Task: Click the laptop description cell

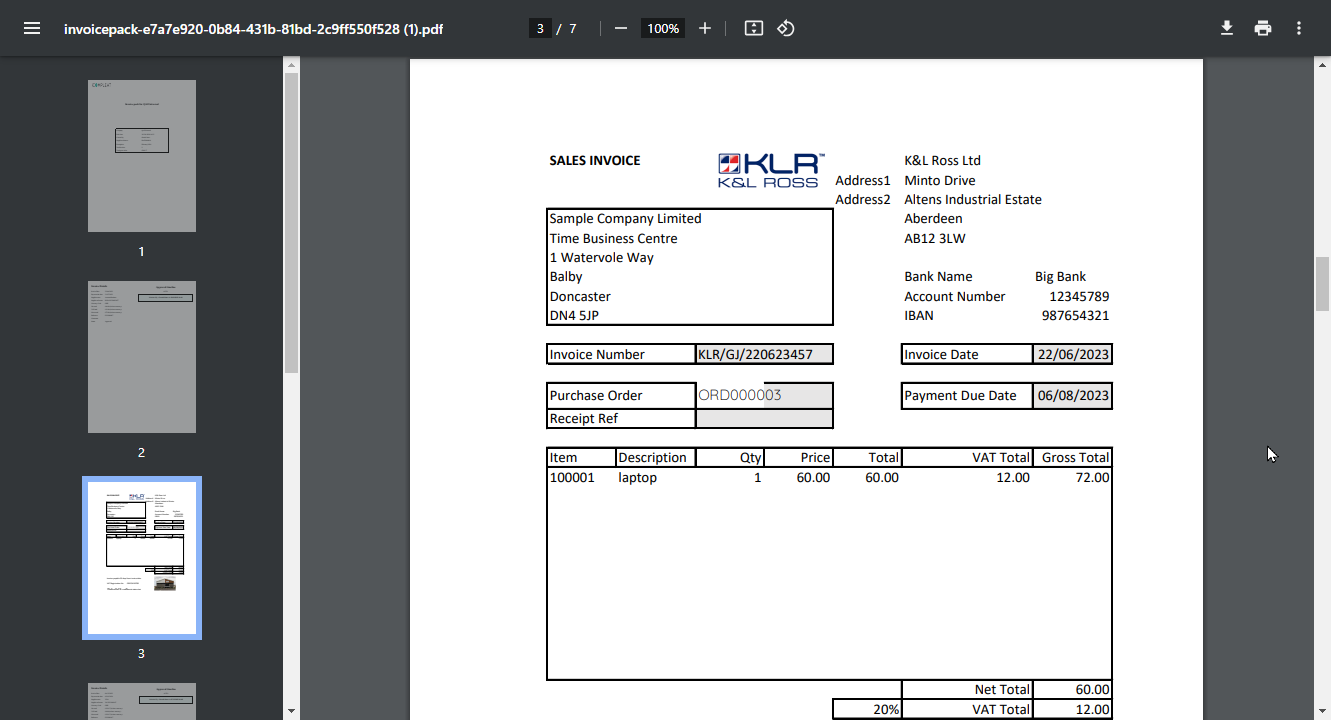Action: [638, 477]
